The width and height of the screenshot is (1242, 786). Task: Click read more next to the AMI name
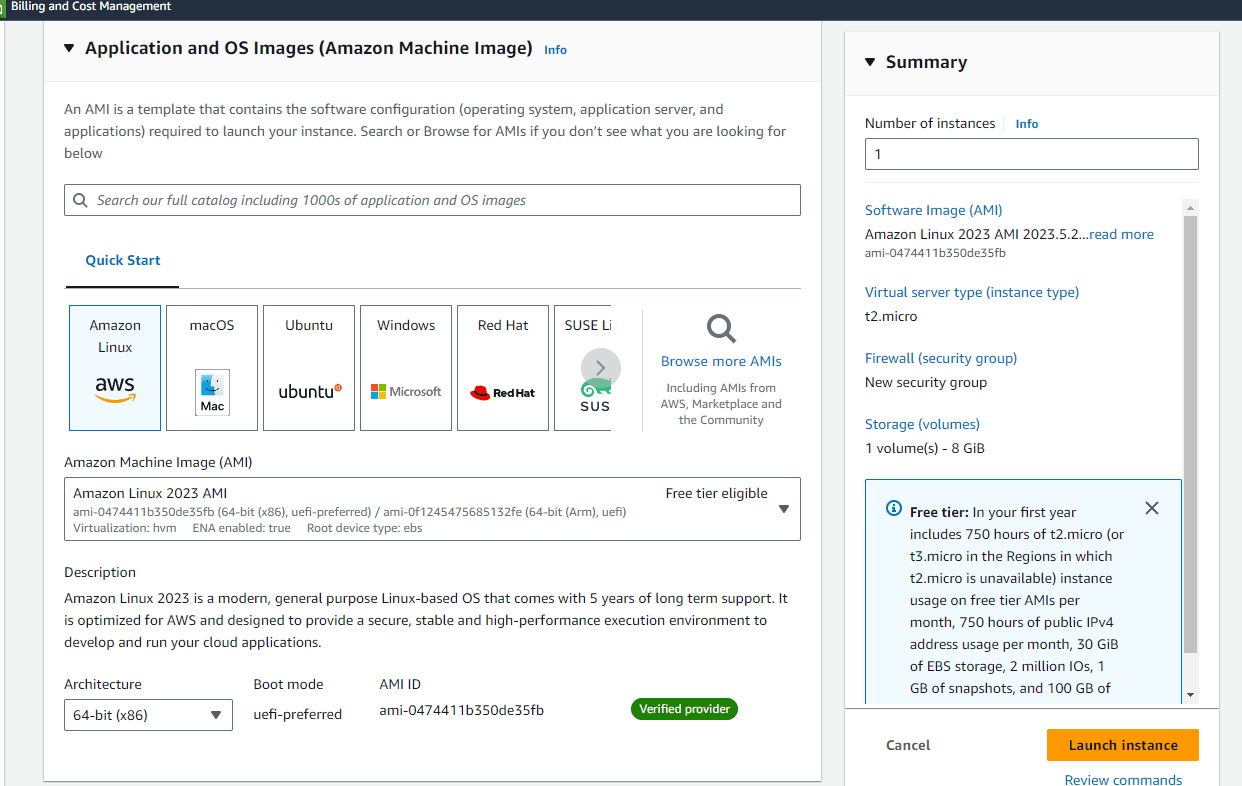(x=1120, y=233)
